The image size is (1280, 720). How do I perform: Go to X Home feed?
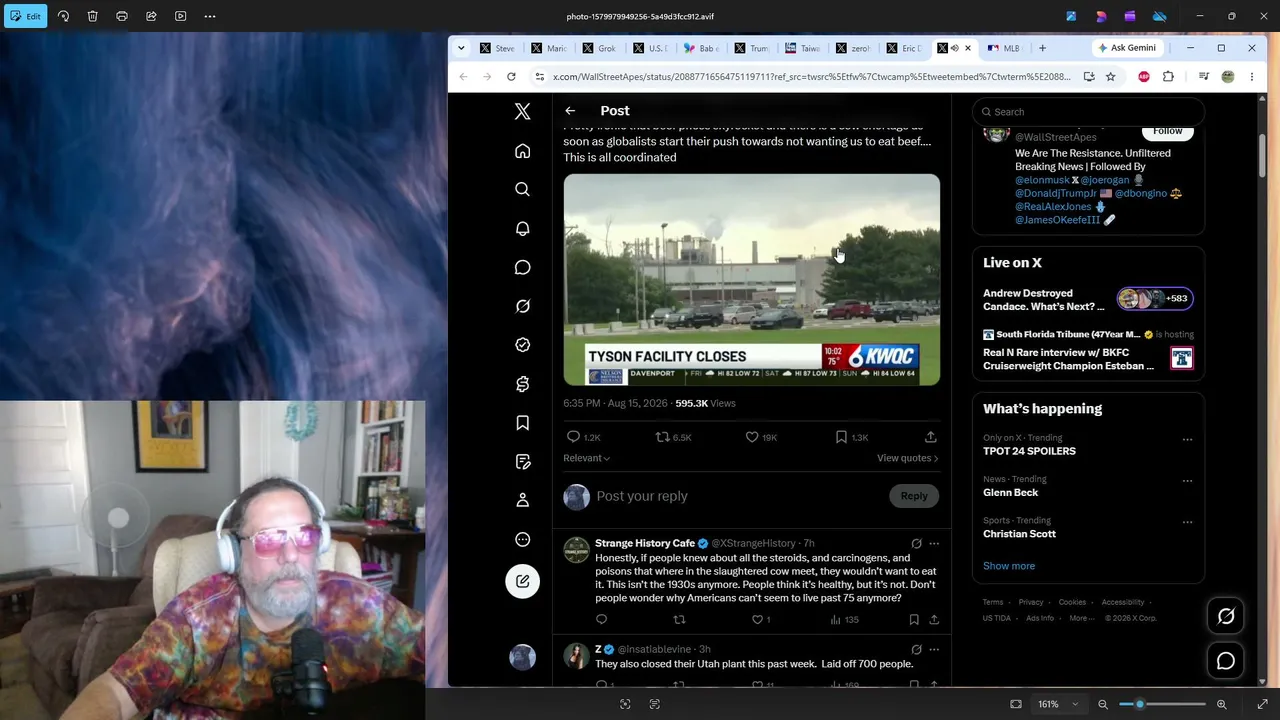(x=522, y=151)
